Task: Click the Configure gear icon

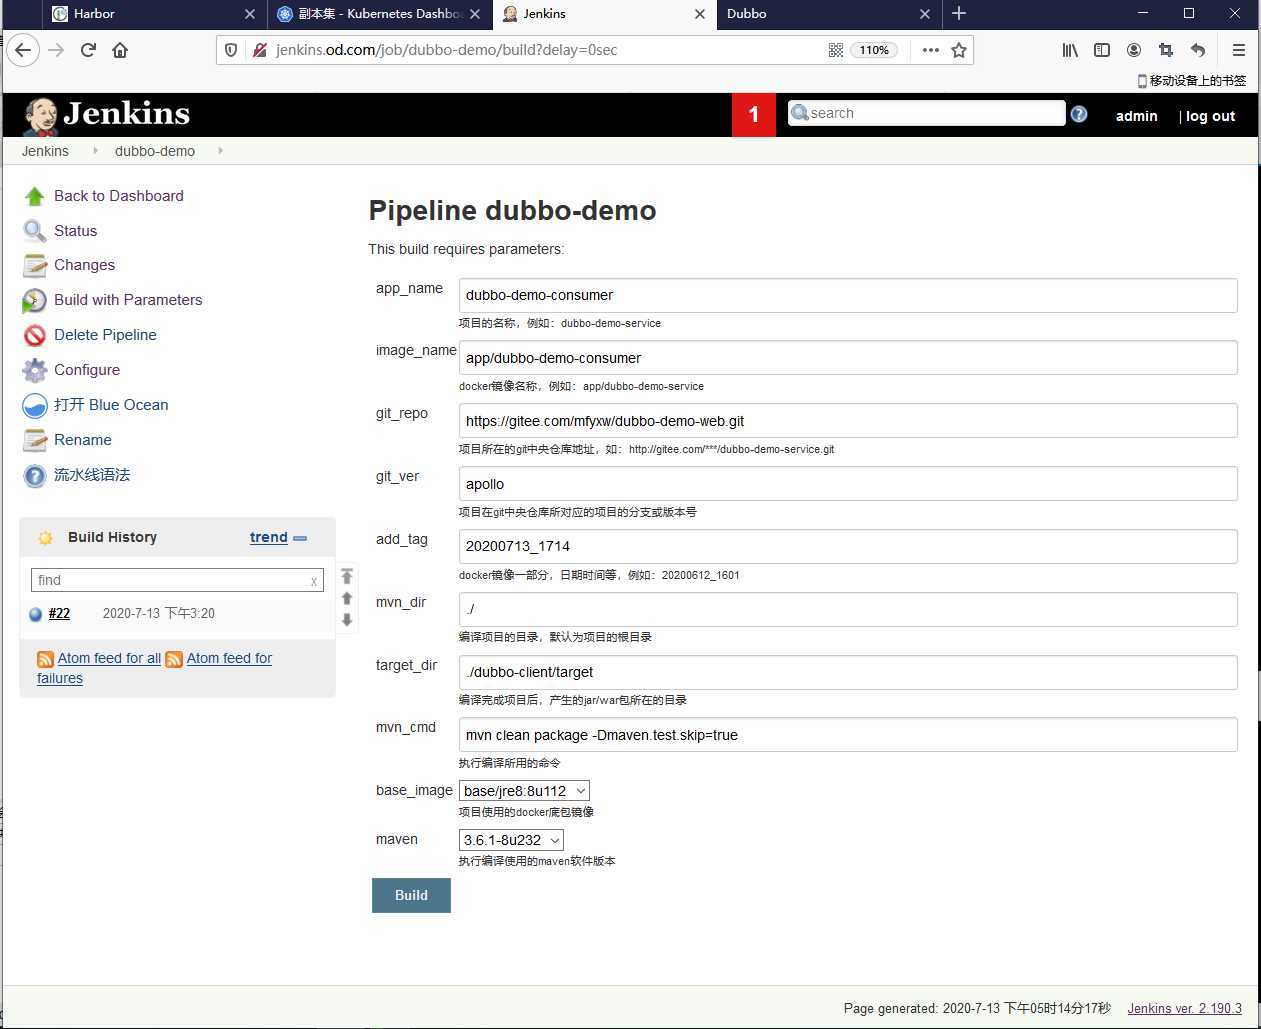Action: [x=35, y=370]
